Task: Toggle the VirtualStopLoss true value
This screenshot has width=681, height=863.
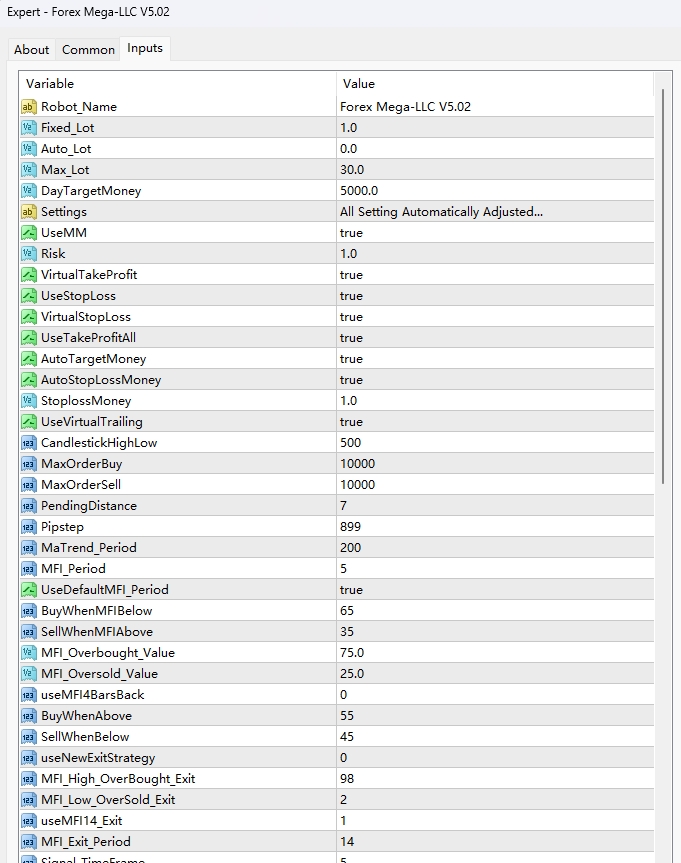Action: tap(351, 316)
